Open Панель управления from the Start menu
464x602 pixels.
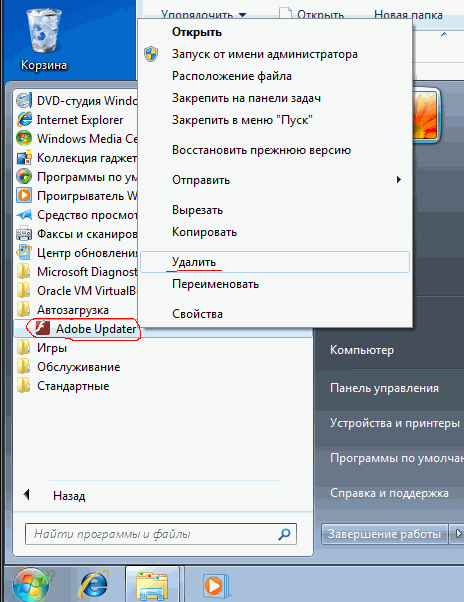(x=384, y=388)
